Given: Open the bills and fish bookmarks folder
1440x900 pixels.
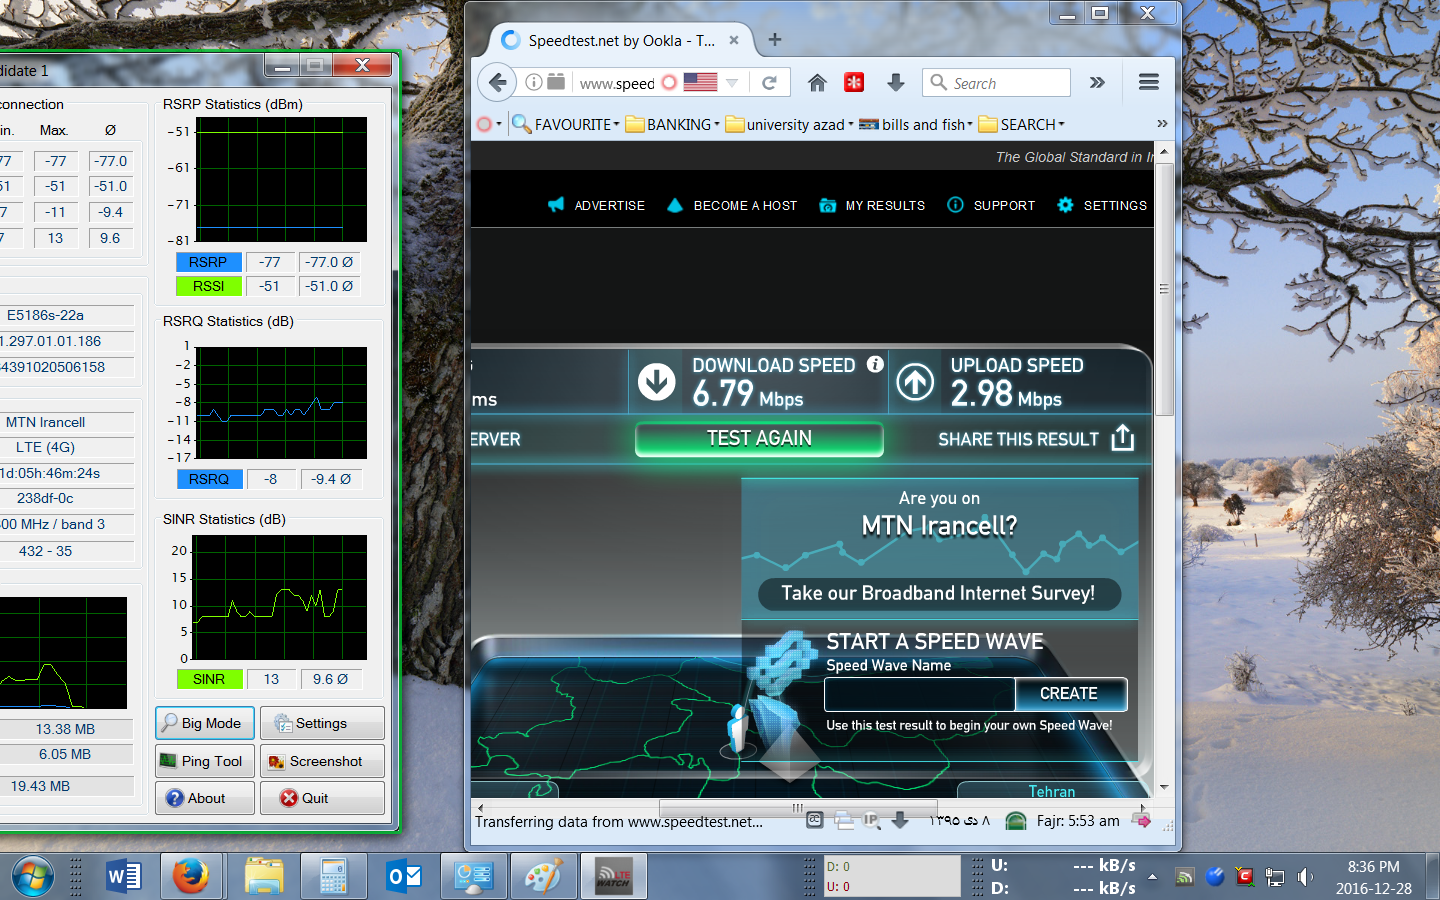Looking at the screenshot, I should click(916, 125).
